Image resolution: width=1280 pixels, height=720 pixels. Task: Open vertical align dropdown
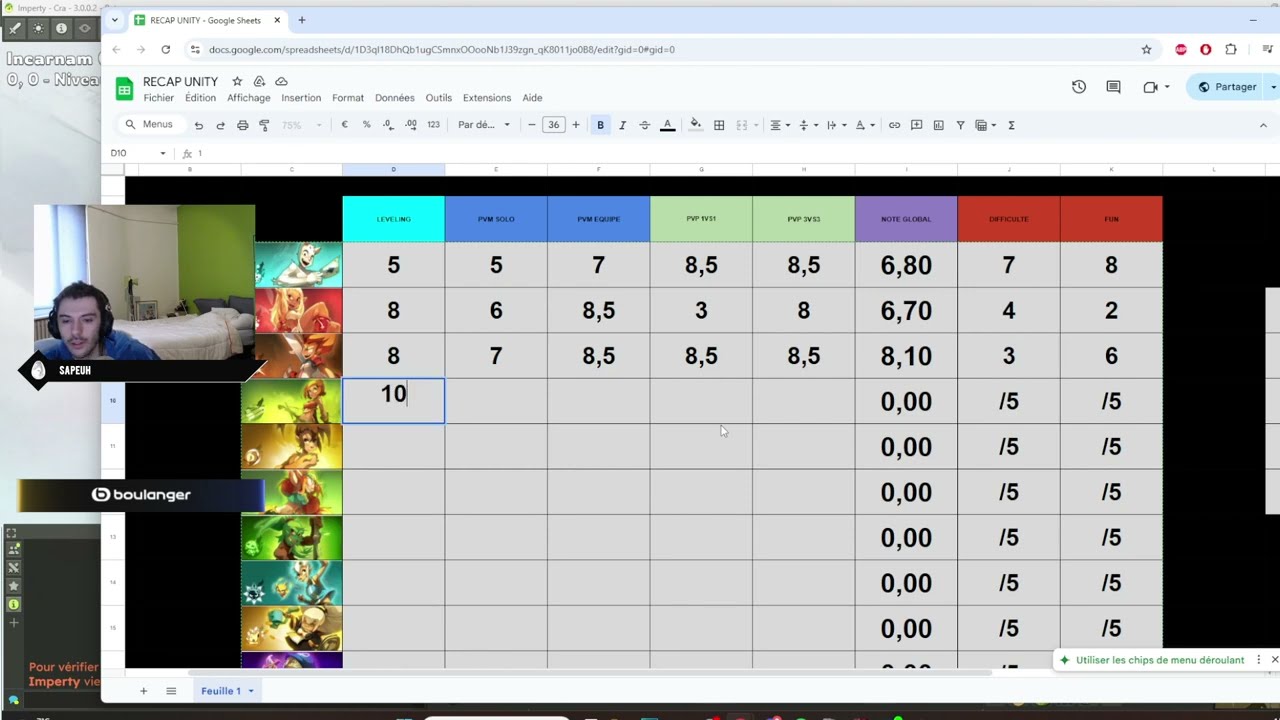[x=808, y=125]
